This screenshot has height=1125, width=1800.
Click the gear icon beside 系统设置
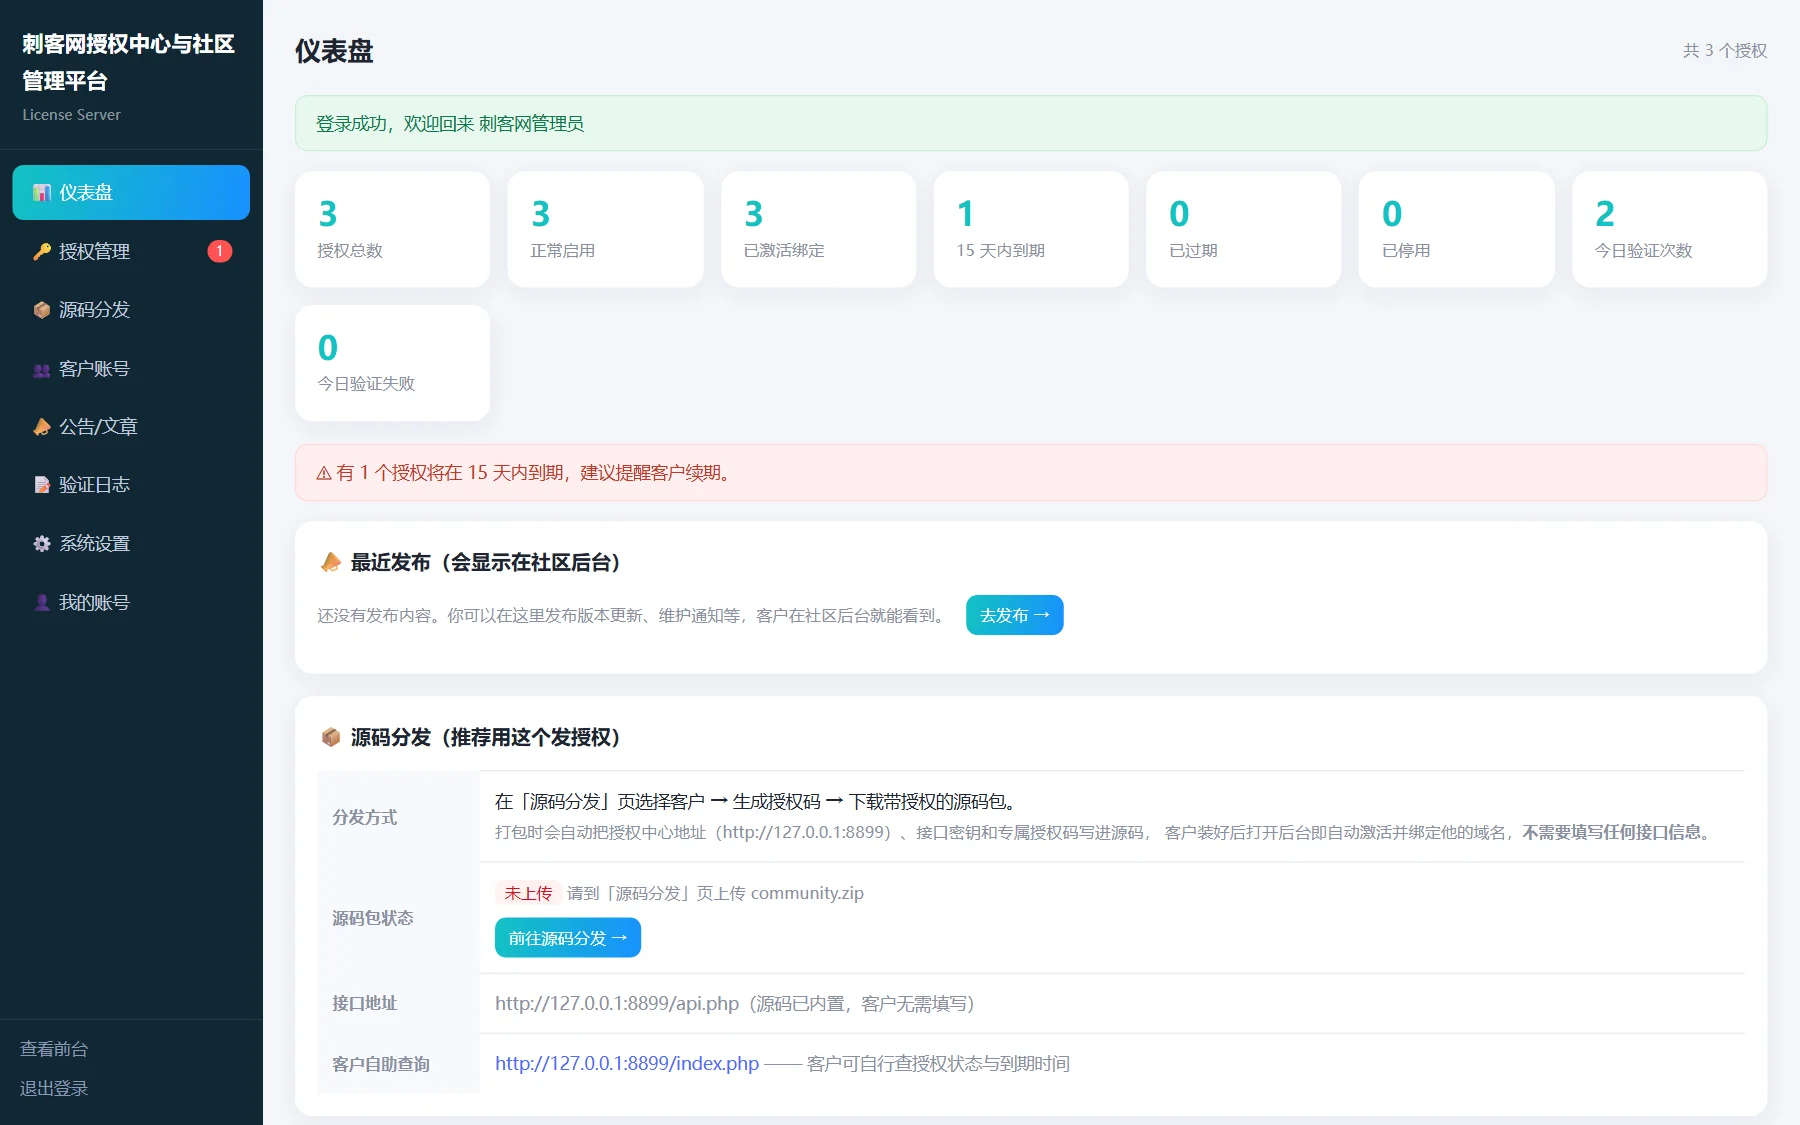tap(42, 544)
